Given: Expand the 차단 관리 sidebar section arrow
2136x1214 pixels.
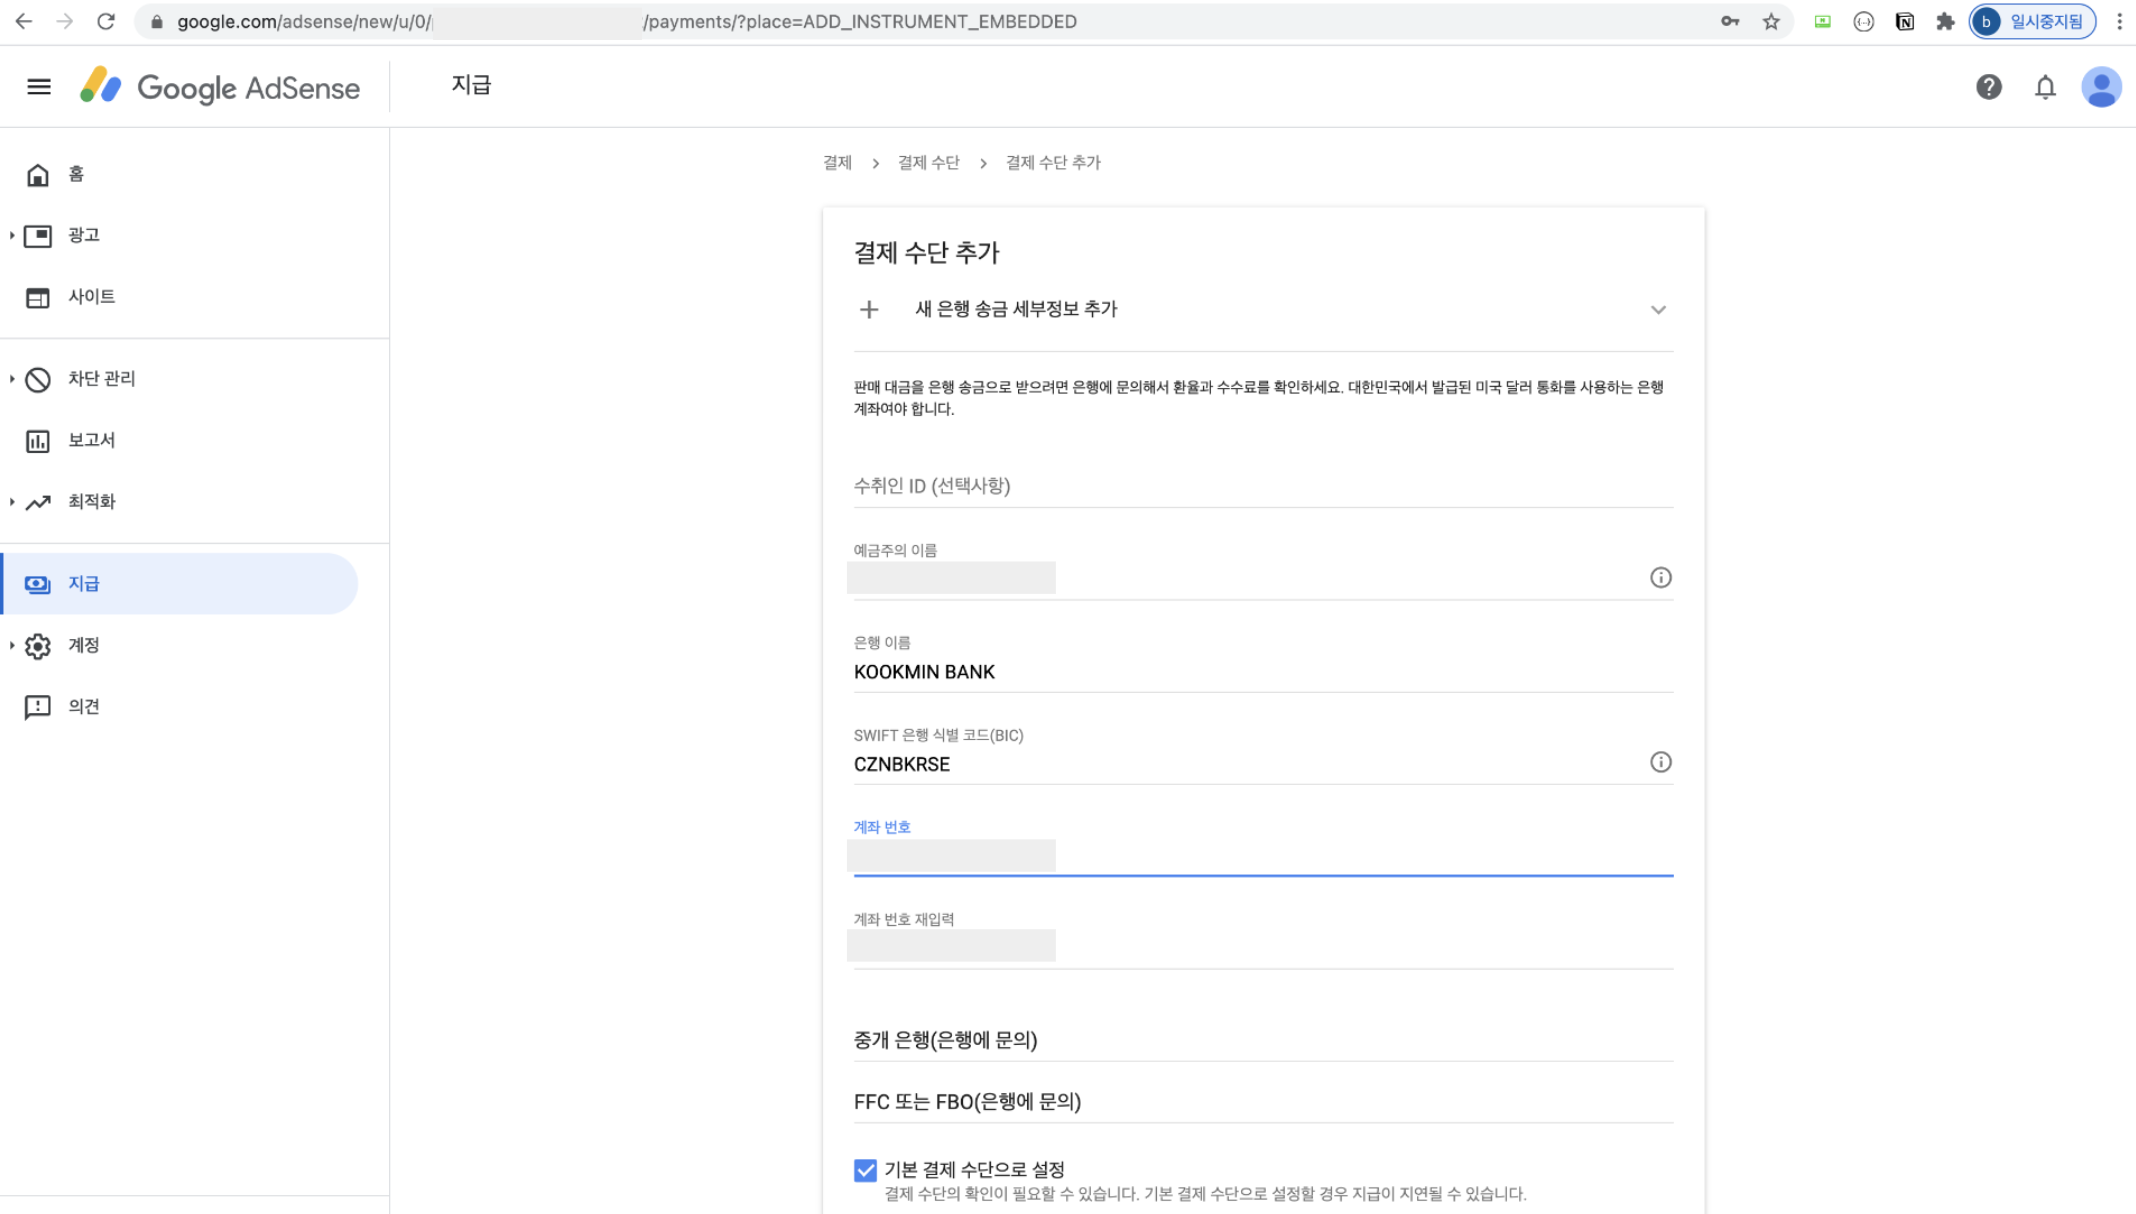Looking at the screenshot, I should pyautogui.click(x=12, y=379).
